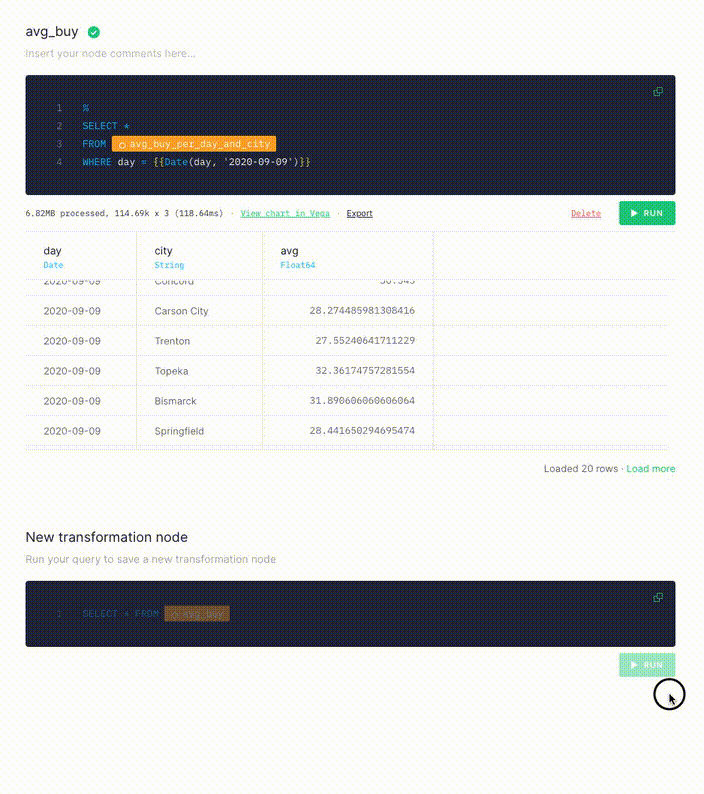Screen dimensions: 704x794
Task: Click the node comments placeholder field
Action: point(110,54)
